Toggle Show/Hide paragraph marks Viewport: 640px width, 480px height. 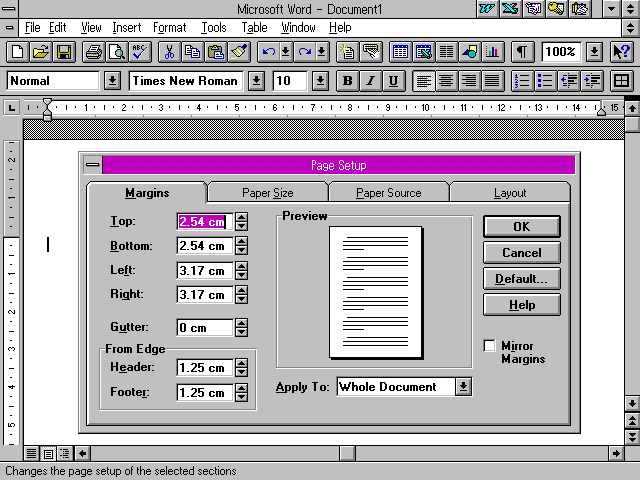522,52
